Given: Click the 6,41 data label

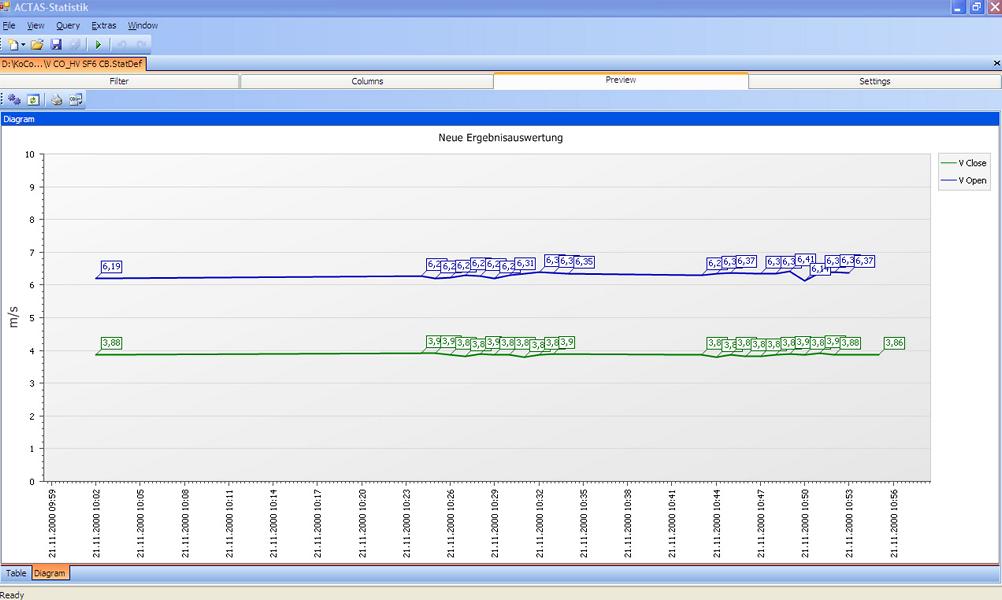Looking at the screenshot, I should coord(806,259).
